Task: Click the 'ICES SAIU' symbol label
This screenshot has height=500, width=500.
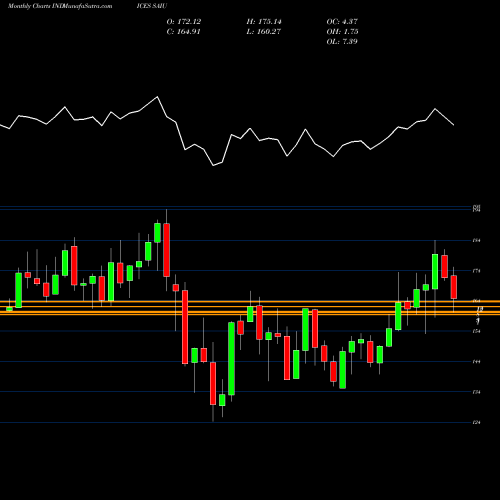Action: click(x=152, y=6)
